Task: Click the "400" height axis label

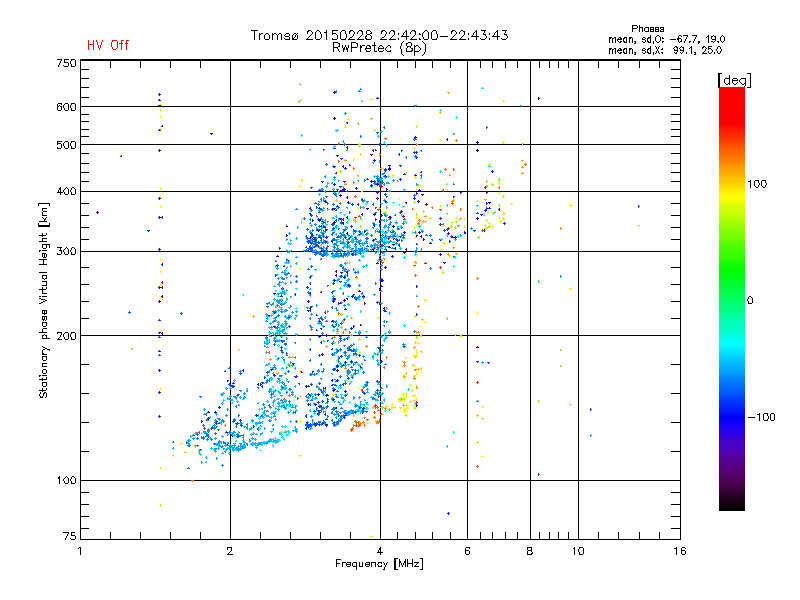Action: coord(66,191)
